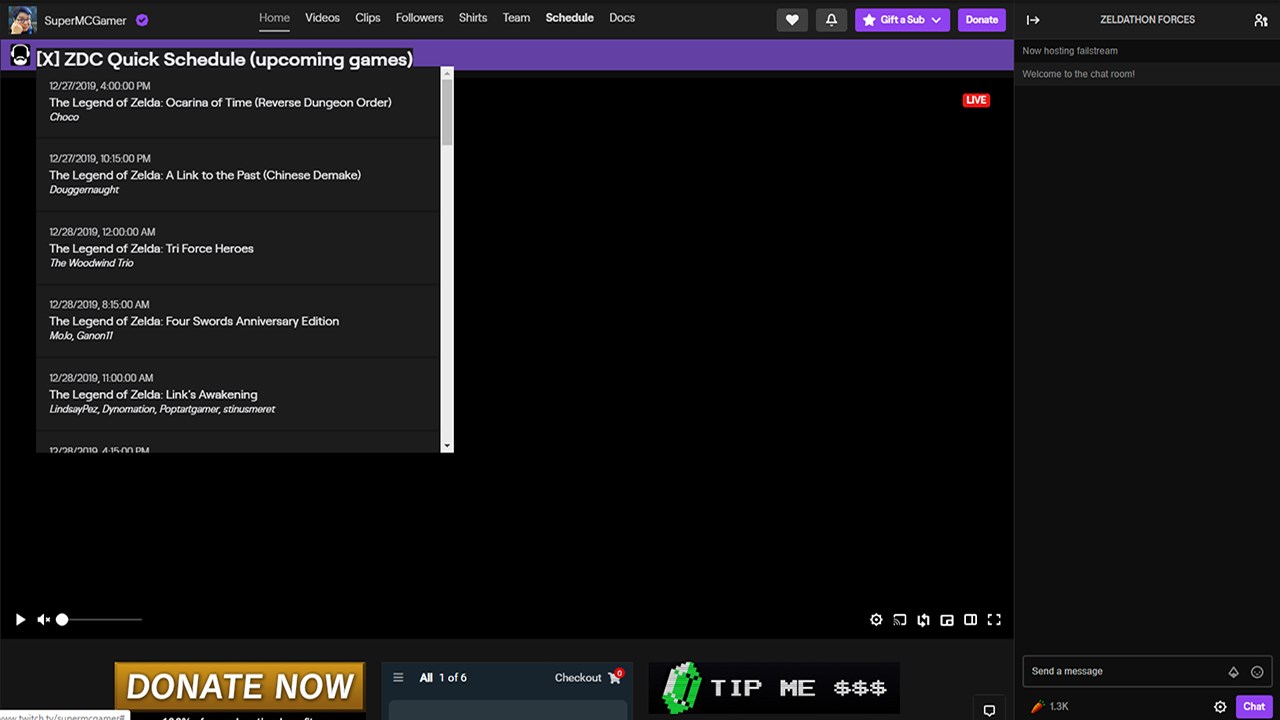Toggle theatre mode
Viewport: 1280px width, 720px height.
[970, 620]
